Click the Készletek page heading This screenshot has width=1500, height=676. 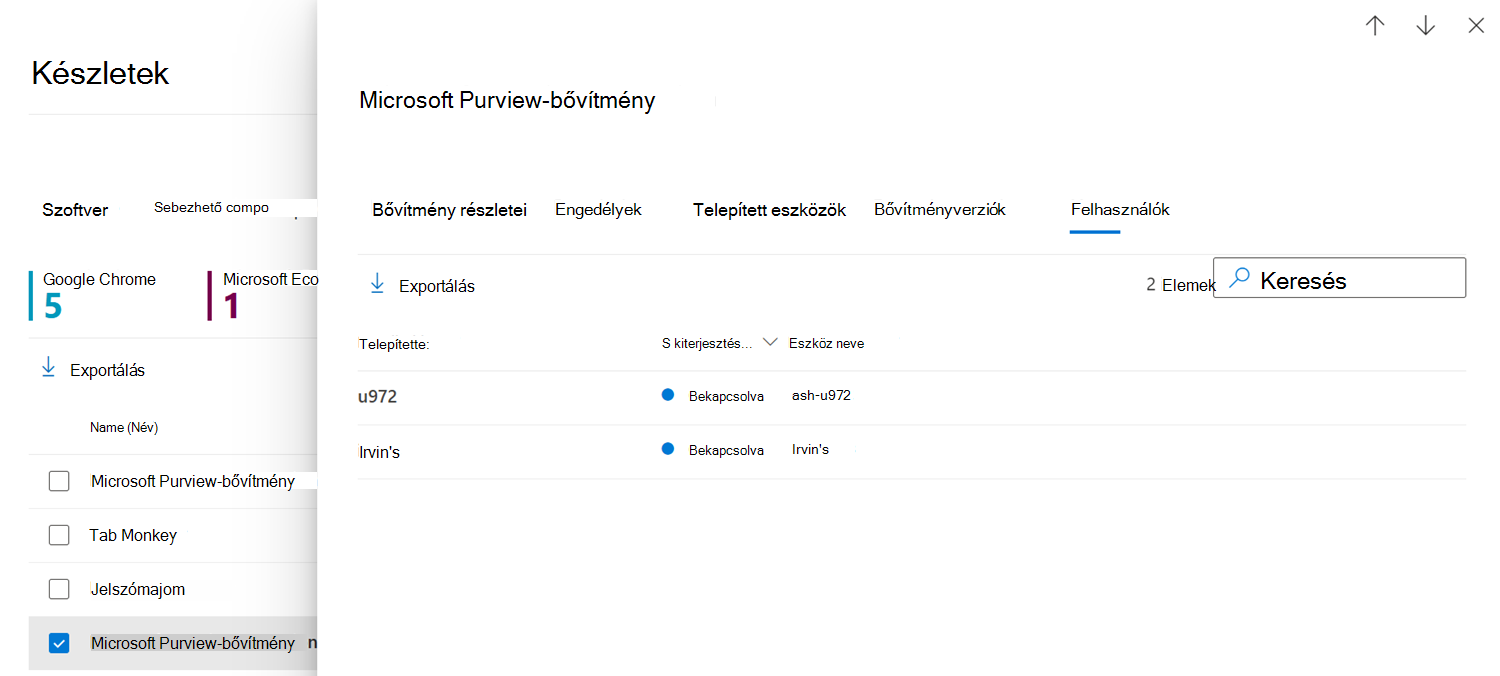[101, 73]
